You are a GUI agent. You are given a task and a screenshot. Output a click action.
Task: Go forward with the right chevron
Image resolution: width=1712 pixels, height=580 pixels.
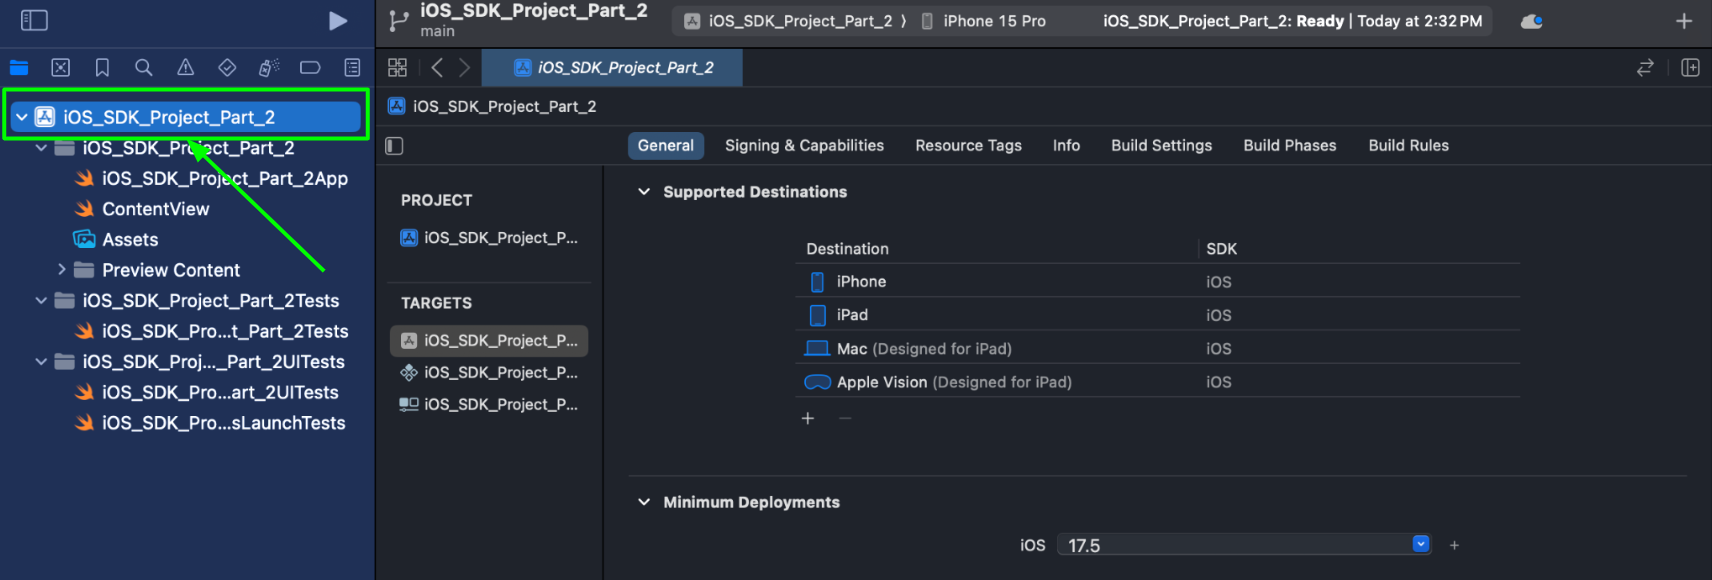464,67
